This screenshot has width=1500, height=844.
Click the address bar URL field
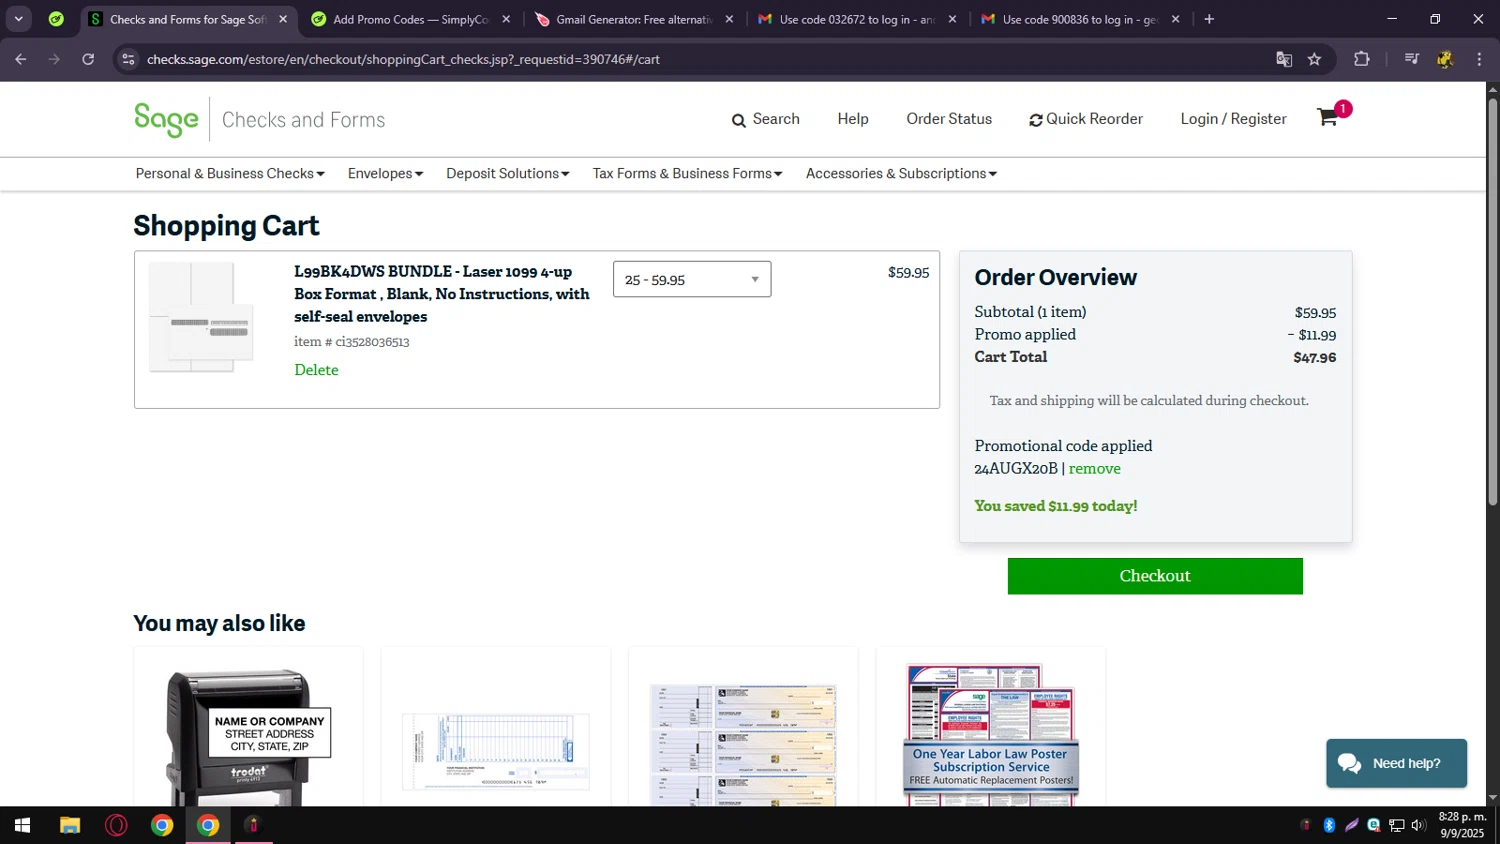click(x=700, y=59)
